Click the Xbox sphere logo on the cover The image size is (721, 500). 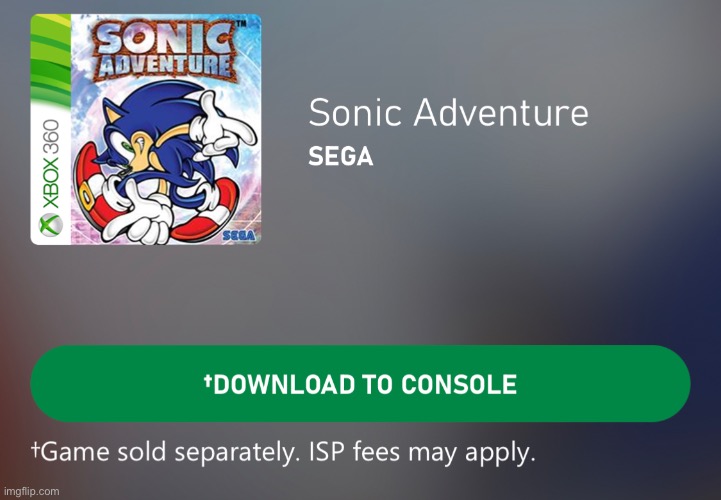pyautogui.click(x=51, y=225)
